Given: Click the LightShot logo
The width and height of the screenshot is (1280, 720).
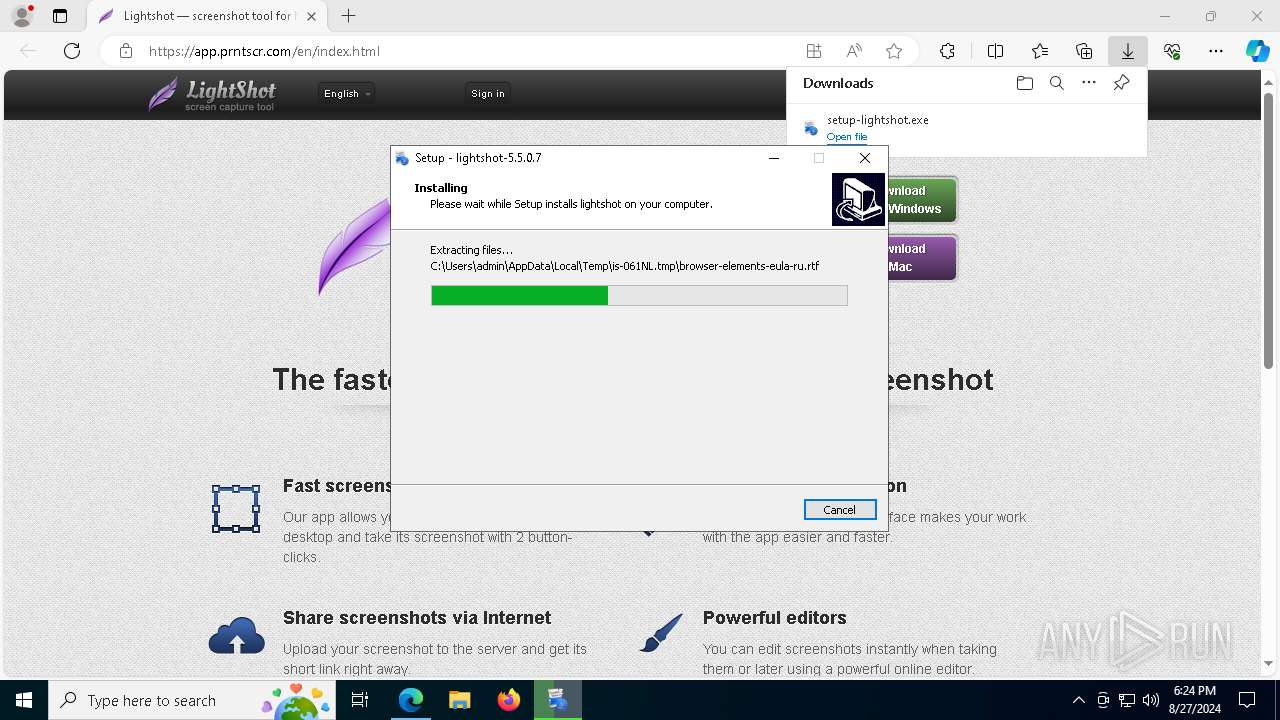Looking at the screenshot, I should (x=212, y=94).
